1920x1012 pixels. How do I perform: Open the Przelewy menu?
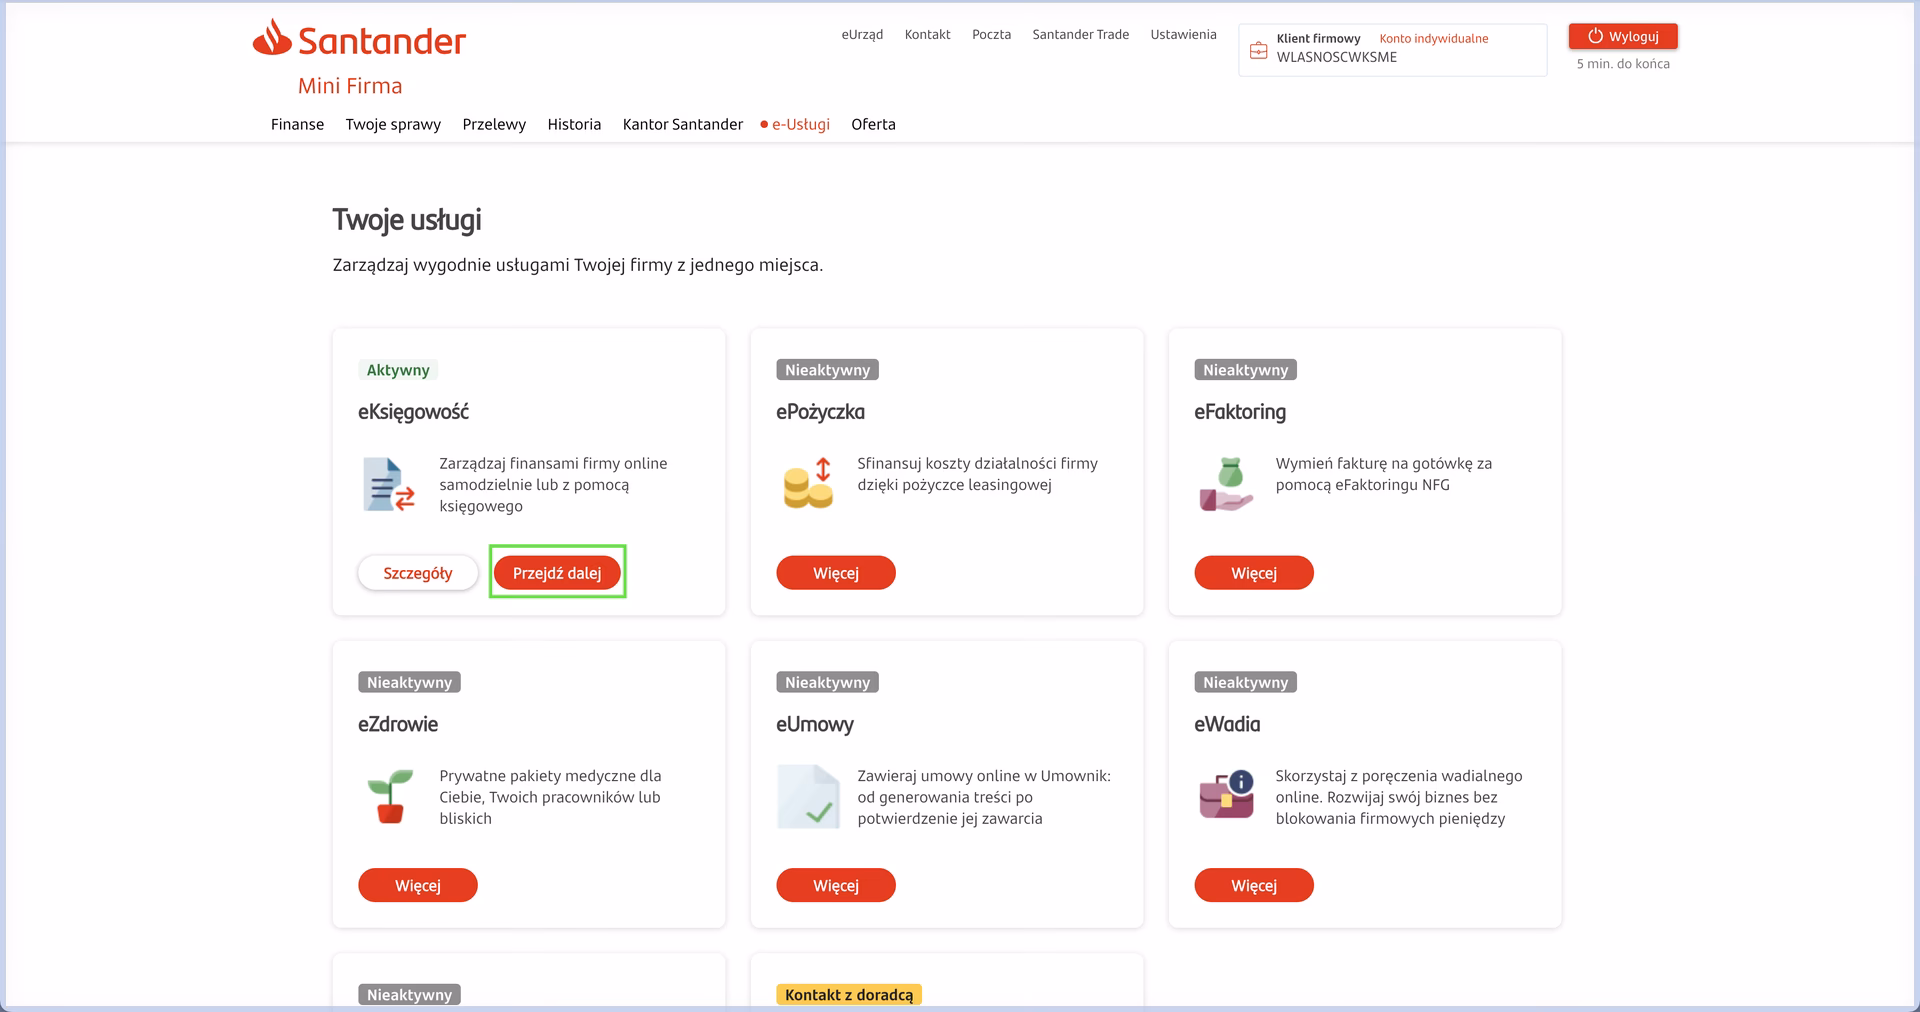(x=494, y=125)
